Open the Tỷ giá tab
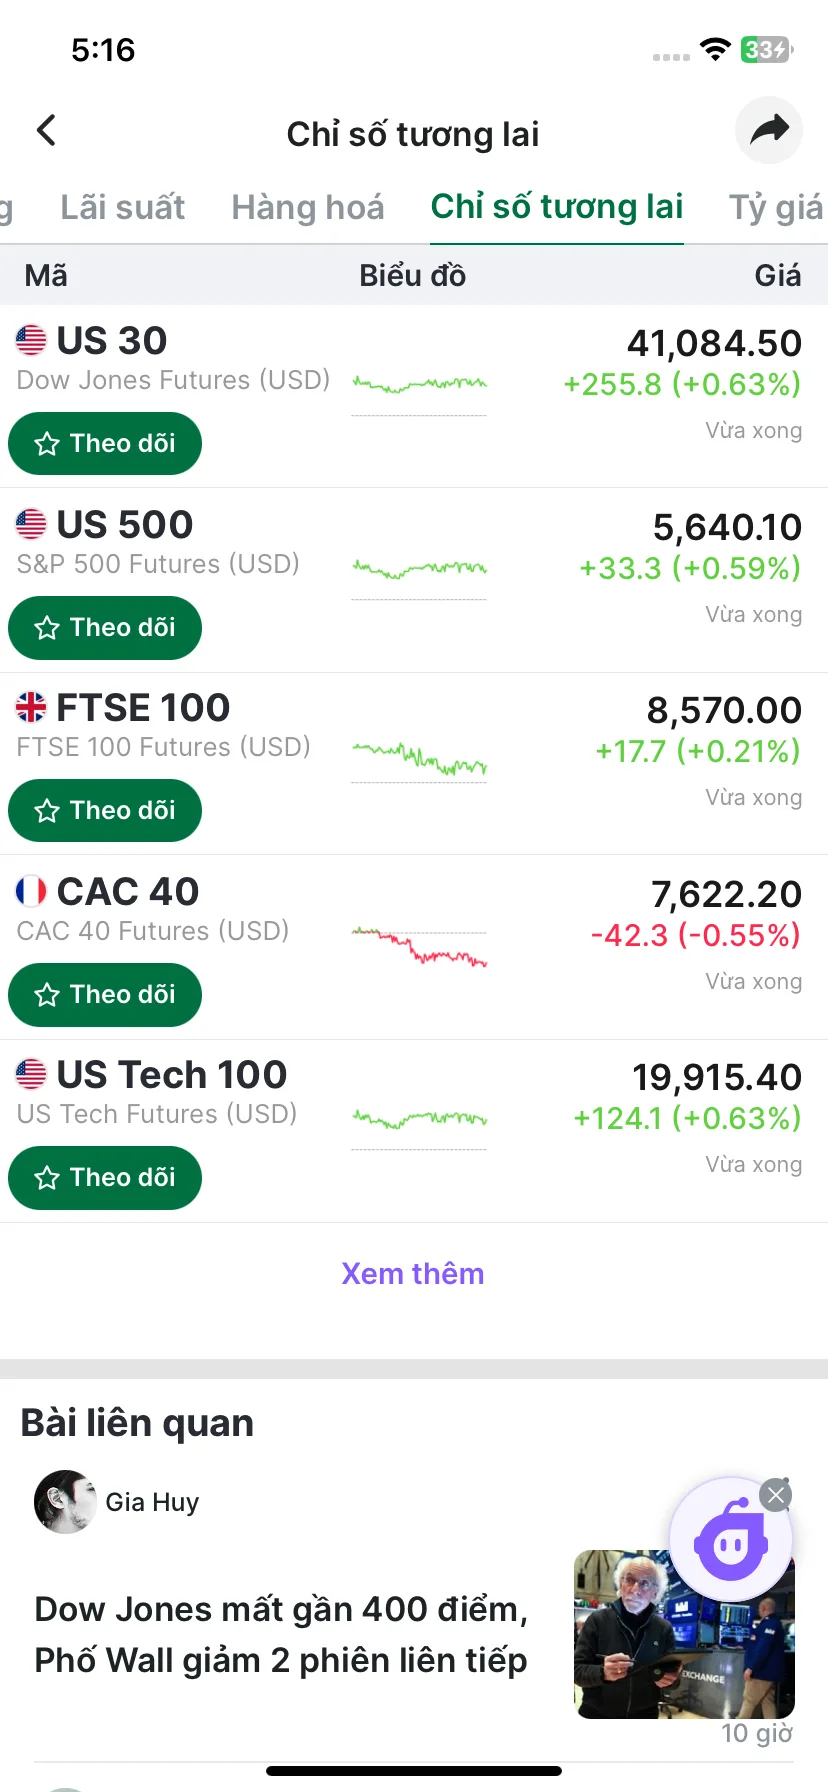The image size is (828, 1792). click(x=776, y=207)
